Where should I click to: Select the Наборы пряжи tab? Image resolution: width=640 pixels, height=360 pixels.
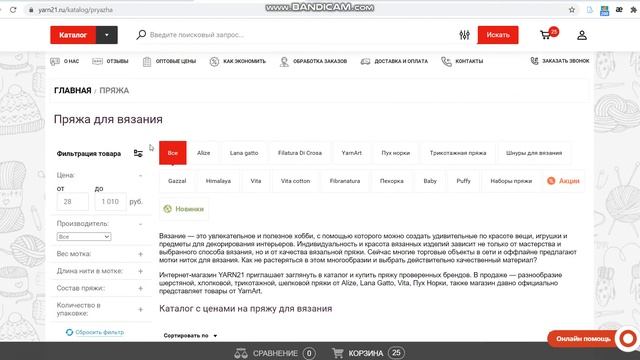pyautogui.click(x=511, y=181)
